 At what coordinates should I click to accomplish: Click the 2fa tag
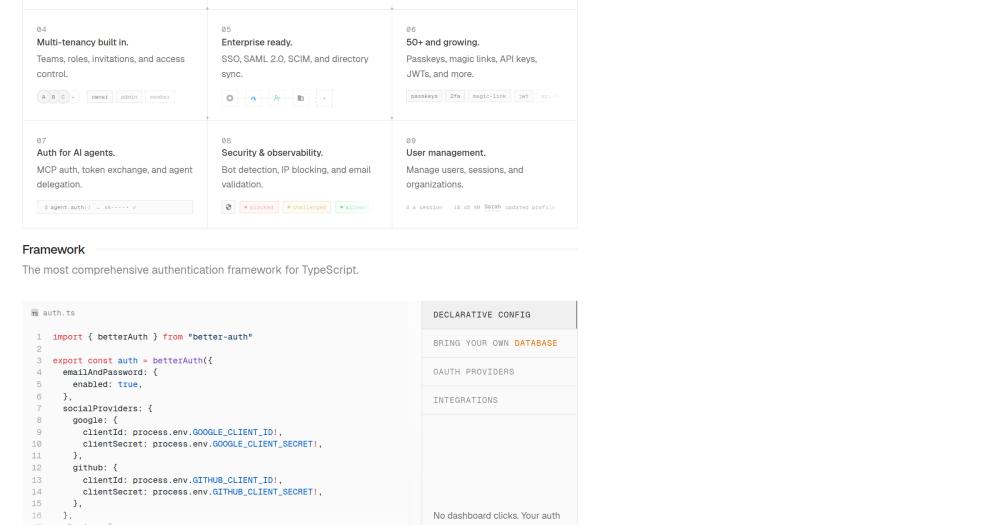[x=455, y=96]
